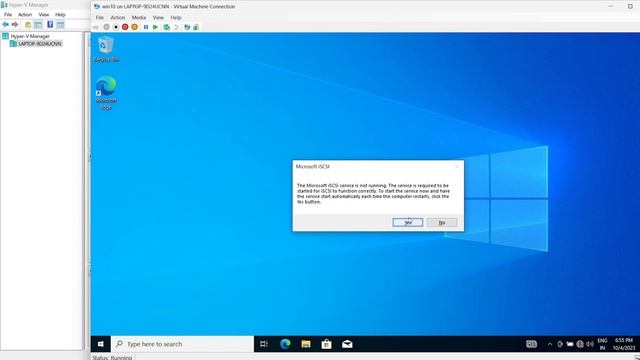The height and width of the screenshot is (360, 640).
Task: Click No in the Microsoft iSCSI dialog
Action: [442, 222]
